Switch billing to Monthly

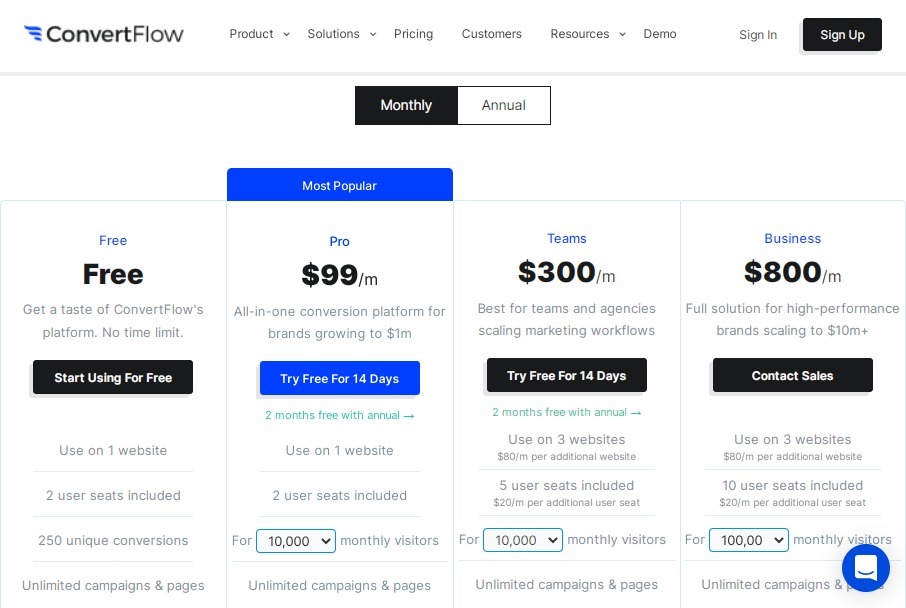(x=406, y=105)
